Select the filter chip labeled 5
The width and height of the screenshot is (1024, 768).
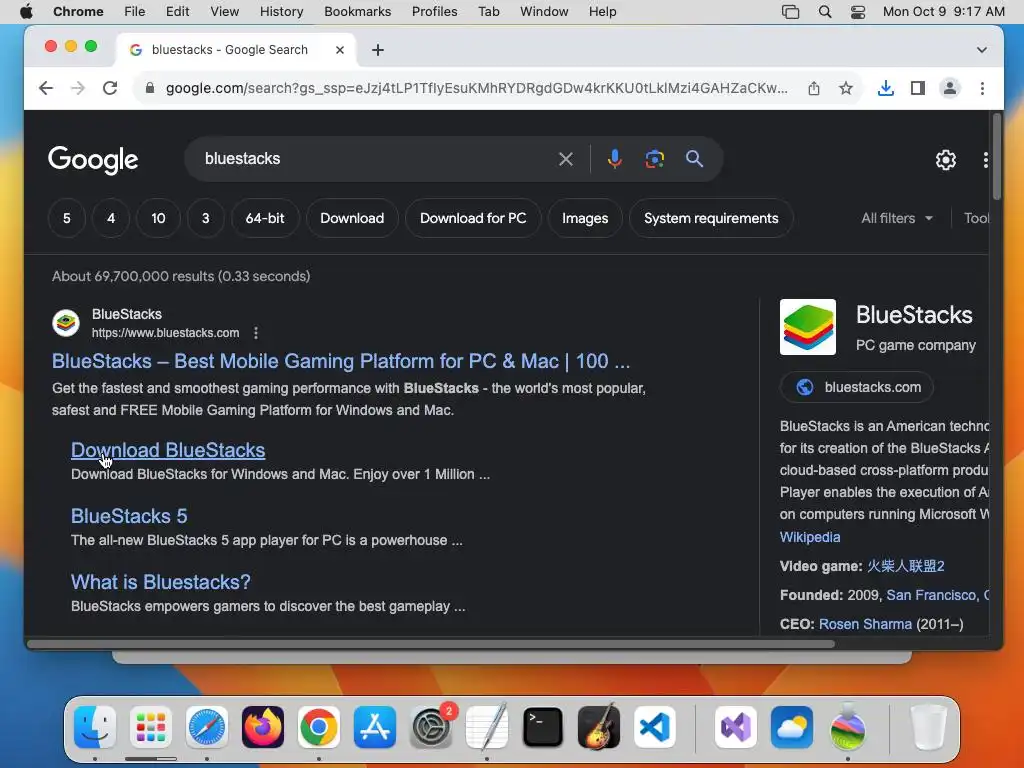click(67, 218)
